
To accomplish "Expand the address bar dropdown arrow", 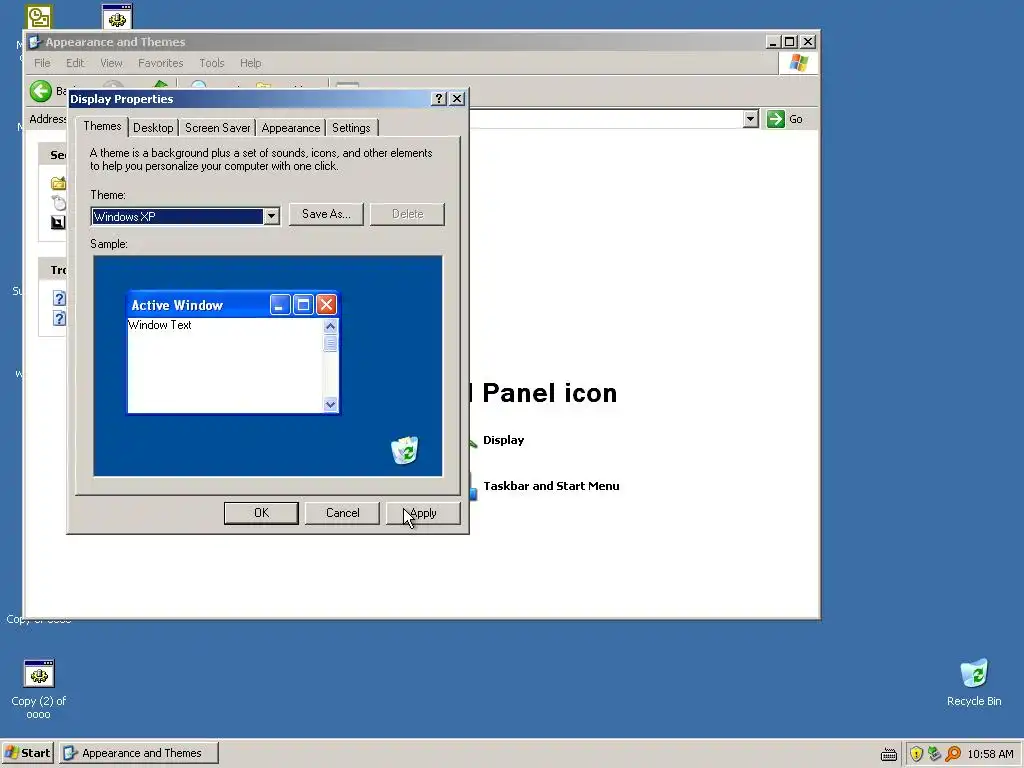I will point(750,119).
